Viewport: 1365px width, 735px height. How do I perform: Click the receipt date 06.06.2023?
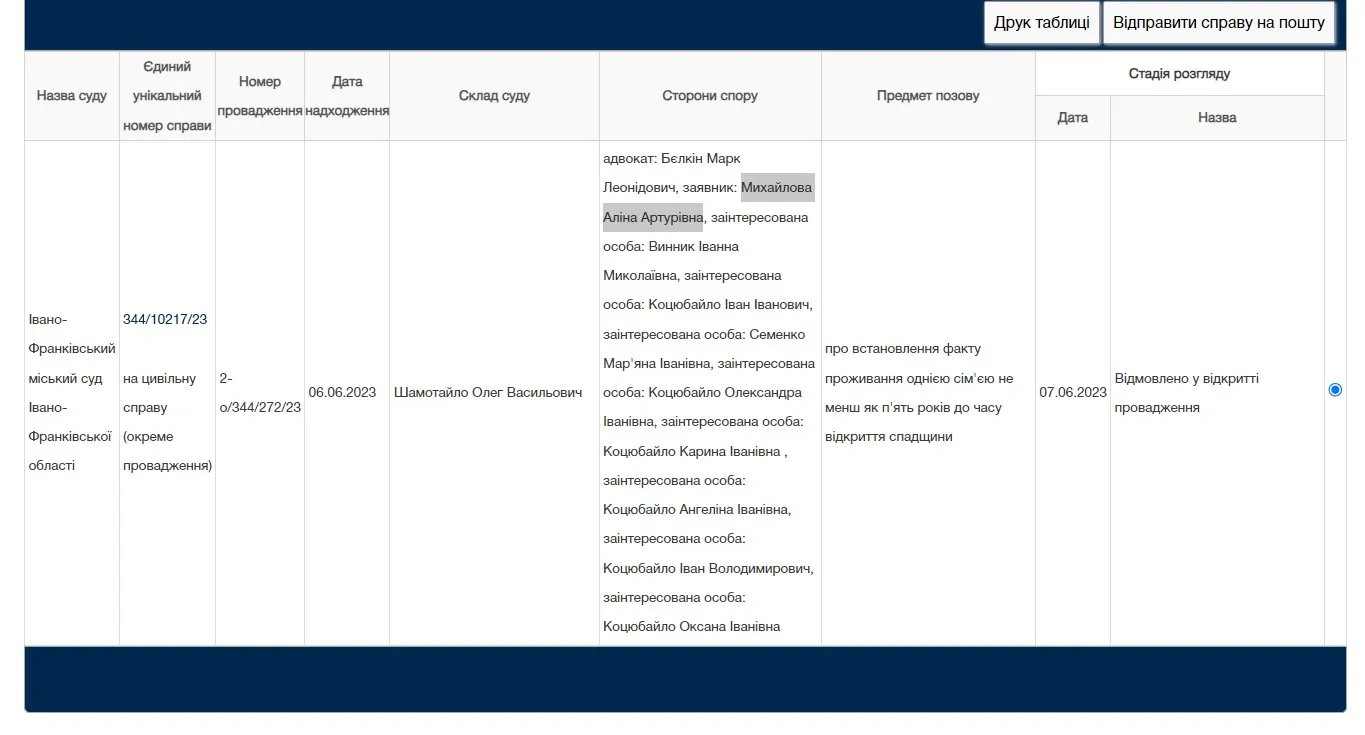tap(342, 393)
